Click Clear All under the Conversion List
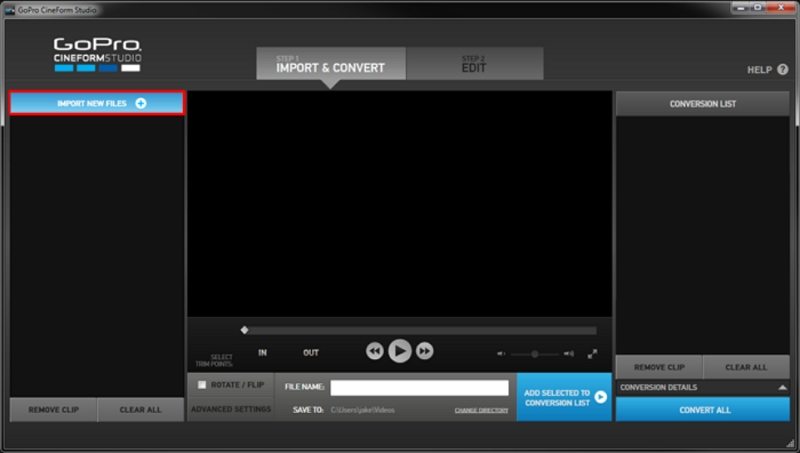 [x=746, y=367]
